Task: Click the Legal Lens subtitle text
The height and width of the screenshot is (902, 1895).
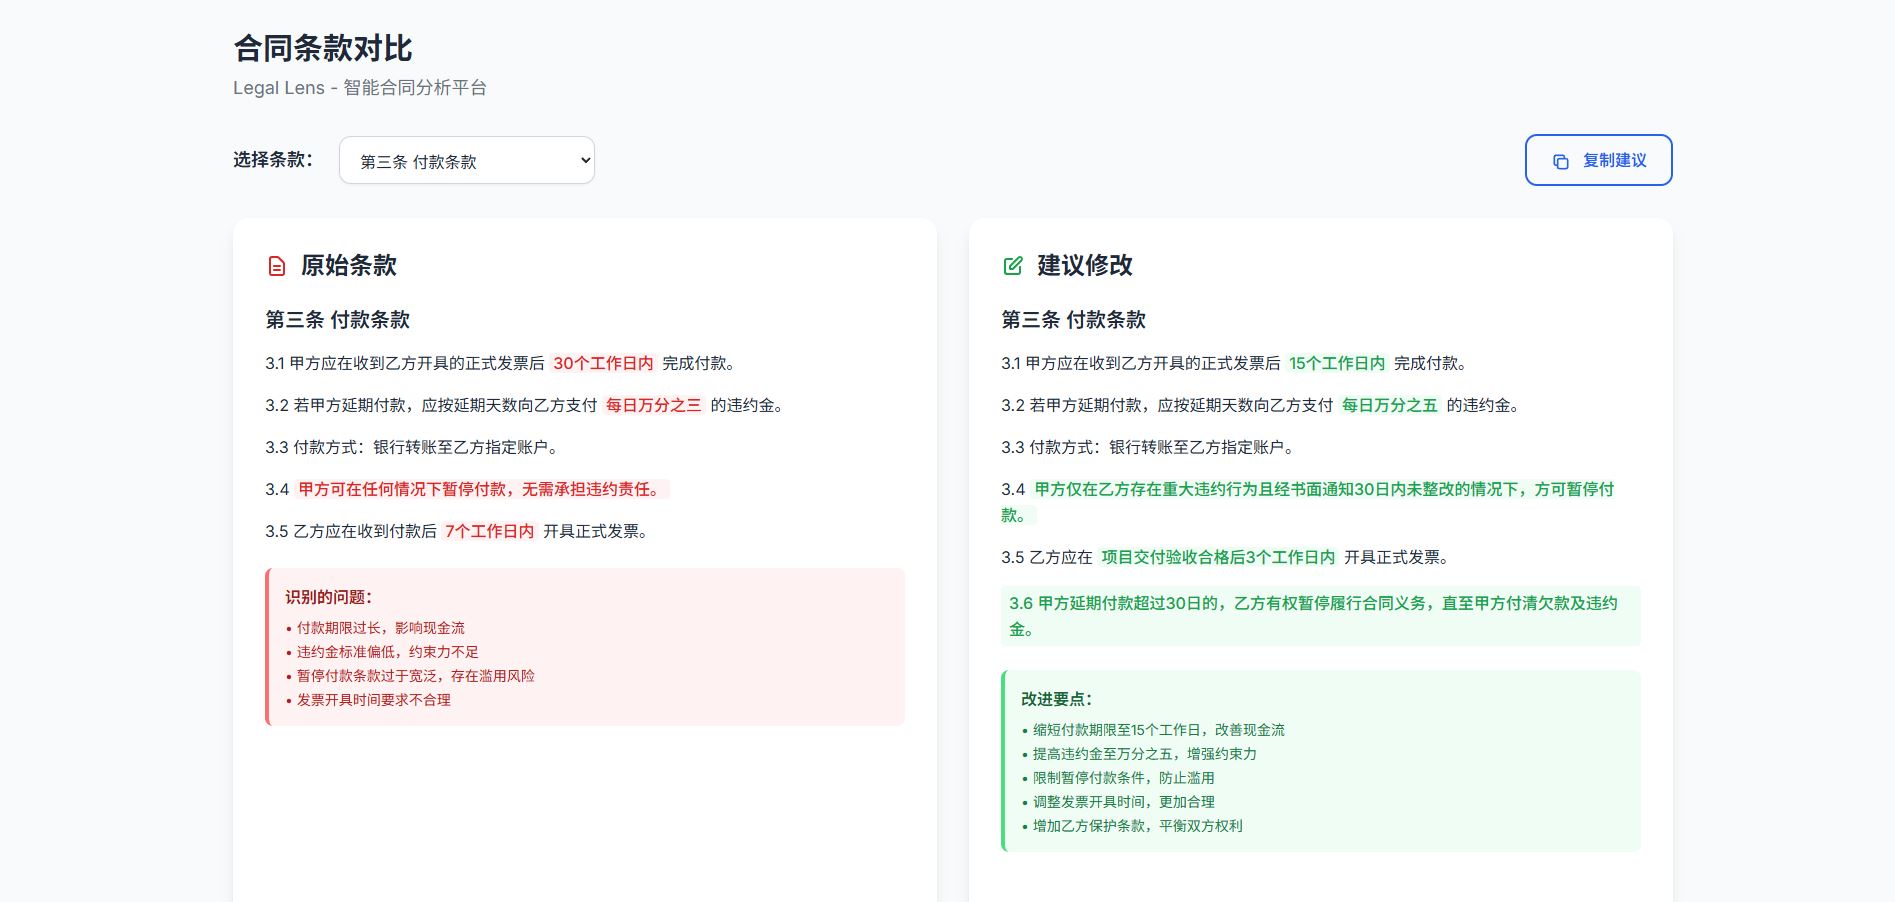Action: [360, 87]
